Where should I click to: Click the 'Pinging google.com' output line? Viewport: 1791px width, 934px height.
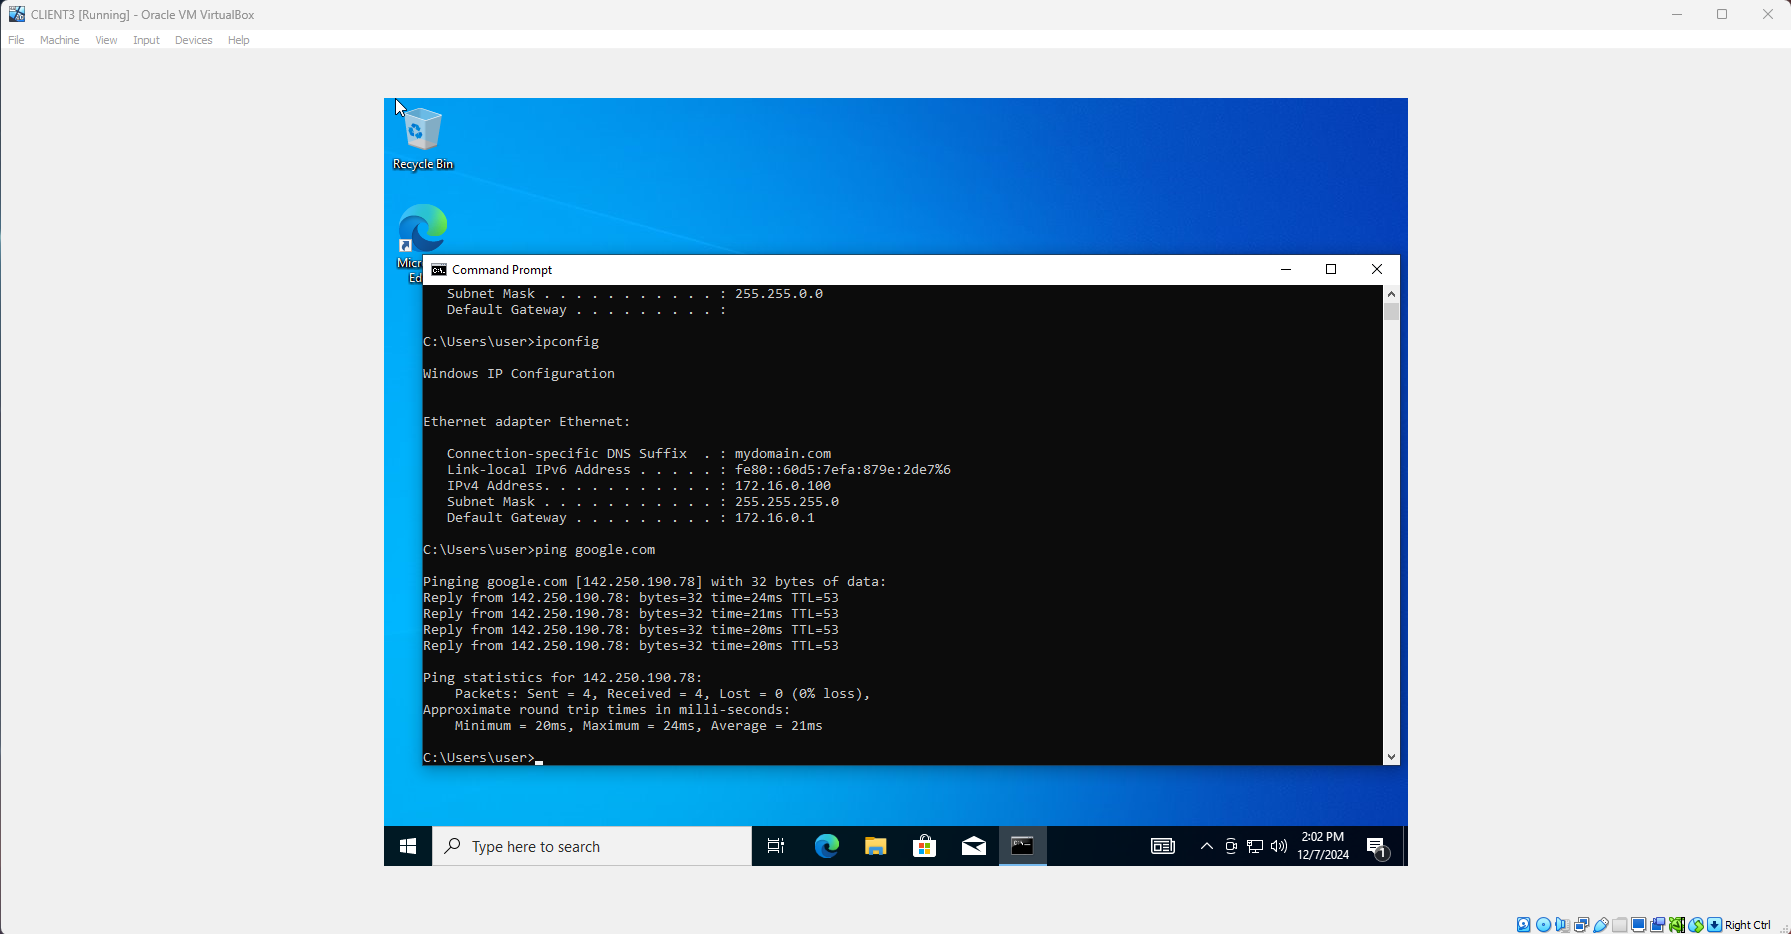click(x=655, y=582)
